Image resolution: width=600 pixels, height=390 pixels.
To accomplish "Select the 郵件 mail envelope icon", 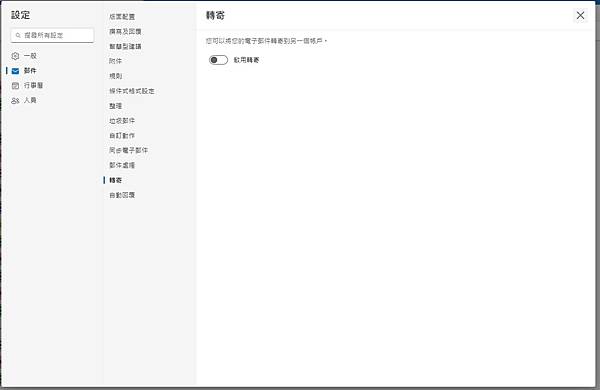I will [15, 71].
